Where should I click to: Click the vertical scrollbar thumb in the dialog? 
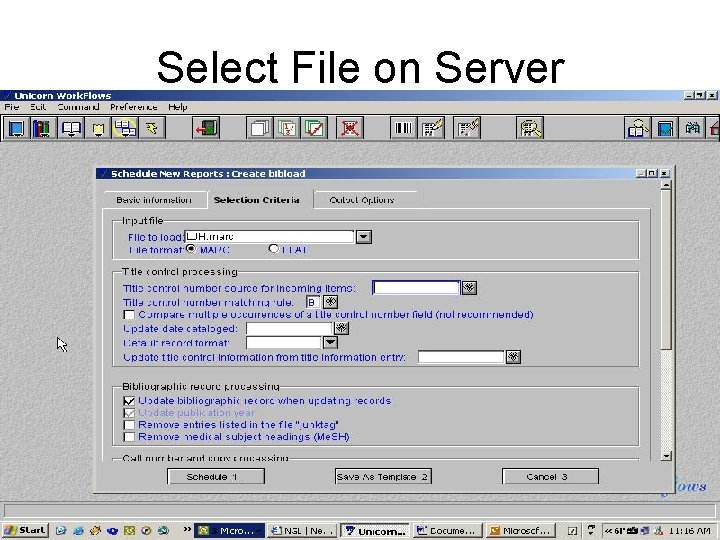(x=666, y=269)
